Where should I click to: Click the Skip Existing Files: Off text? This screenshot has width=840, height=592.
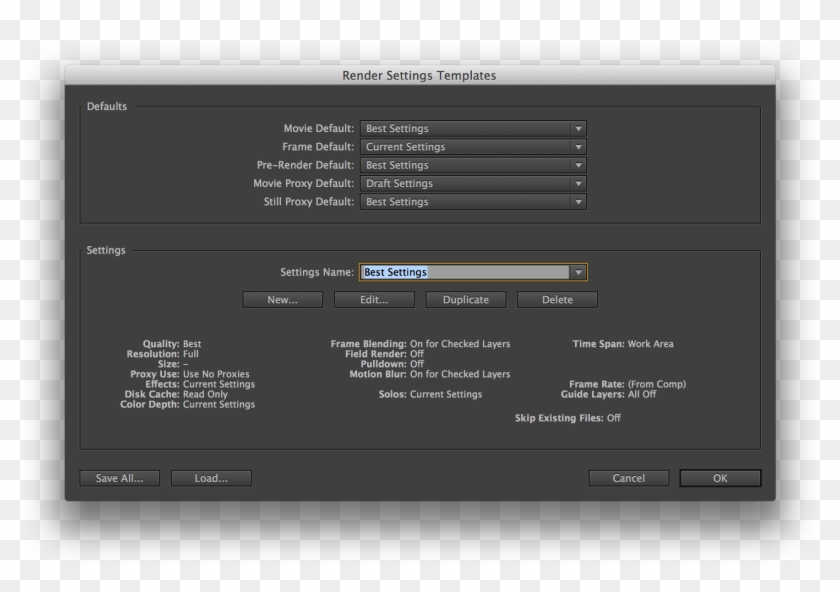[568, 418]
